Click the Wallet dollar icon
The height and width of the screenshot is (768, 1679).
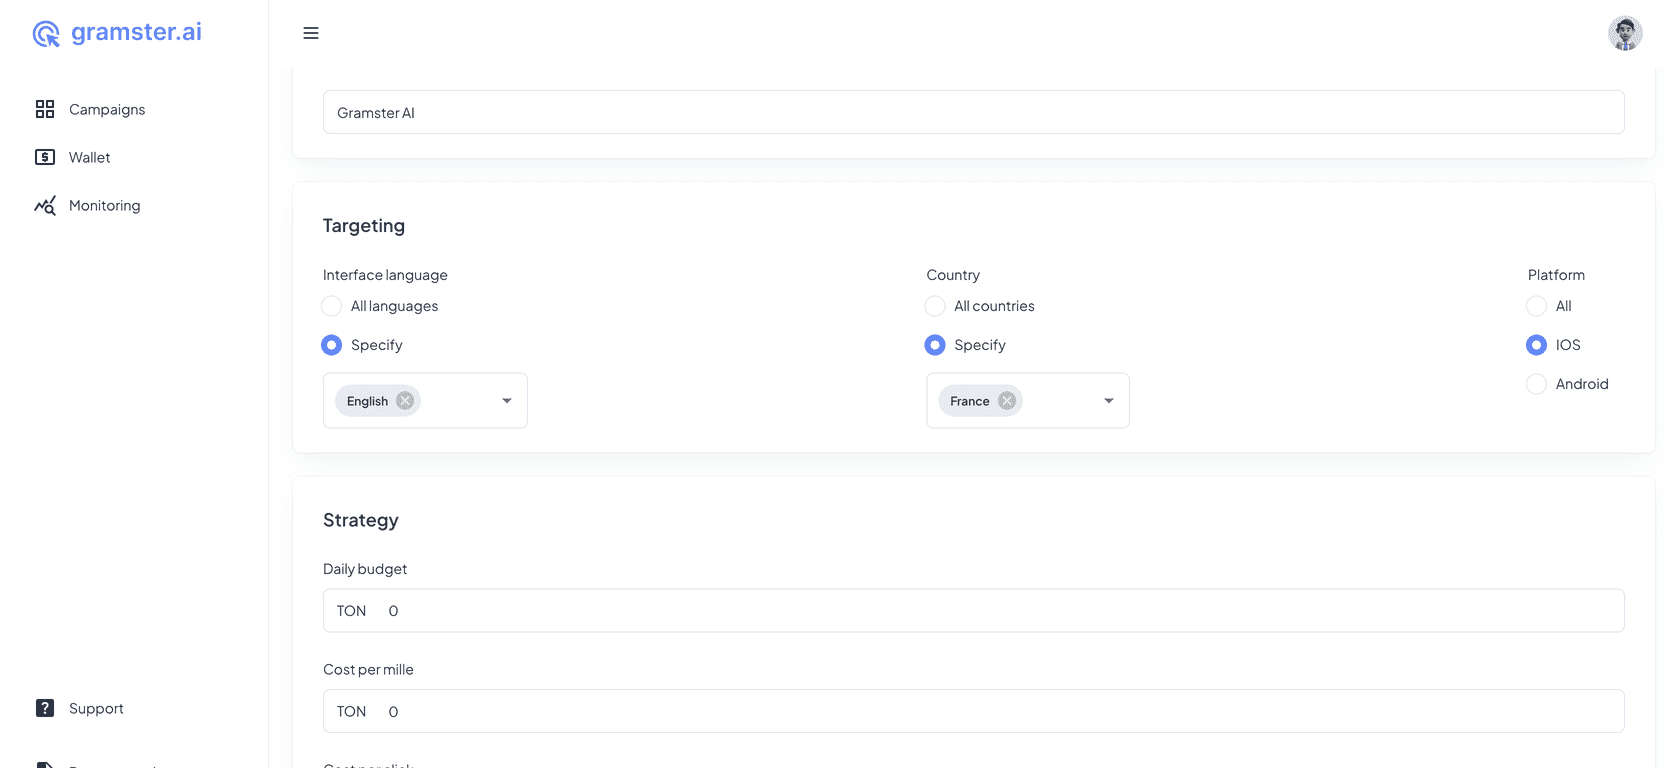coord(45,157)
